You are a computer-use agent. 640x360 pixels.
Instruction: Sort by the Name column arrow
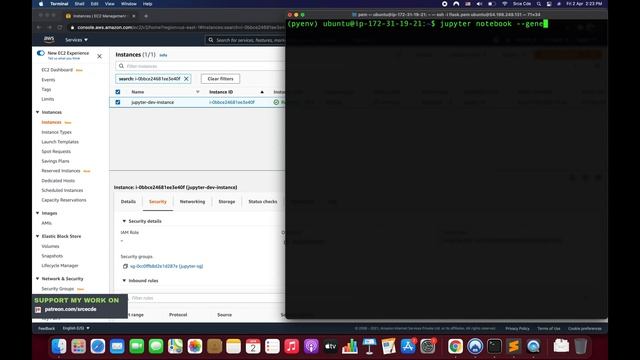198,92
